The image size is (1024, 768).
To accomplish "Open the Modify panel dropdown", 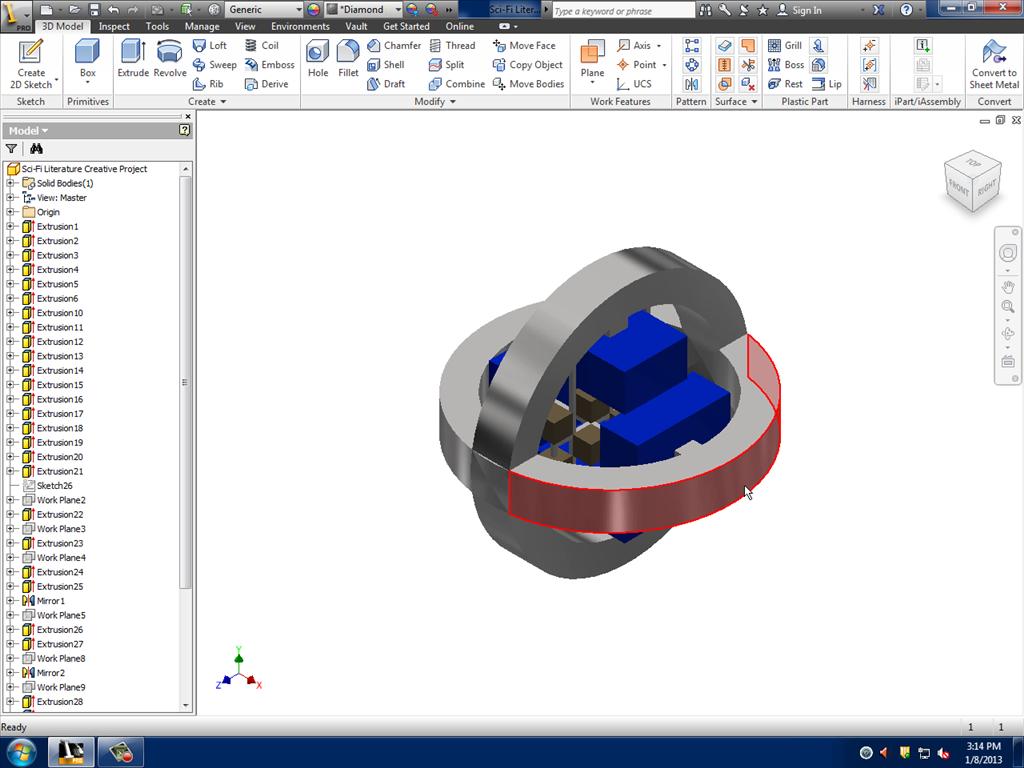I will click(x=435, y=101).
